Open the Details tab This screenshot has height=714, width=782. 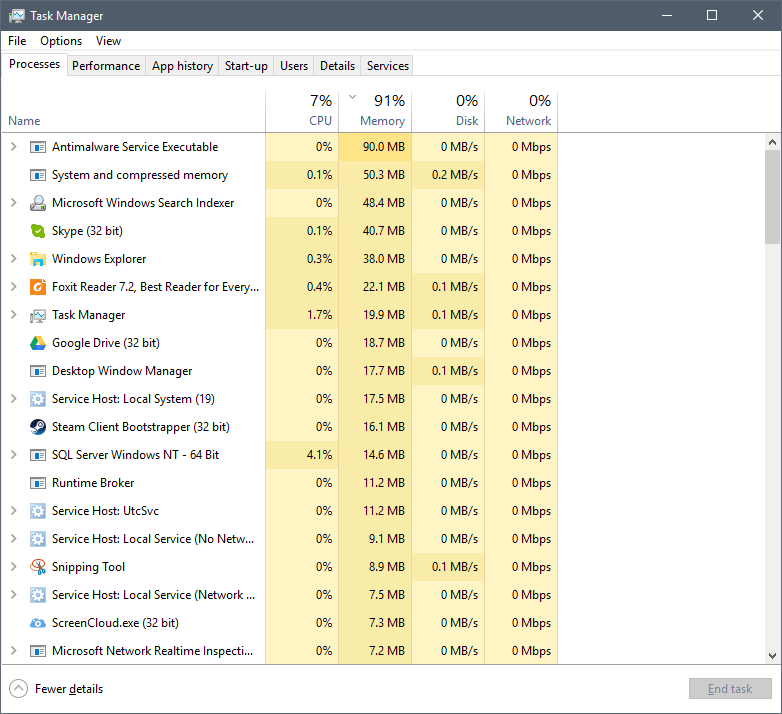click(337, 66)
